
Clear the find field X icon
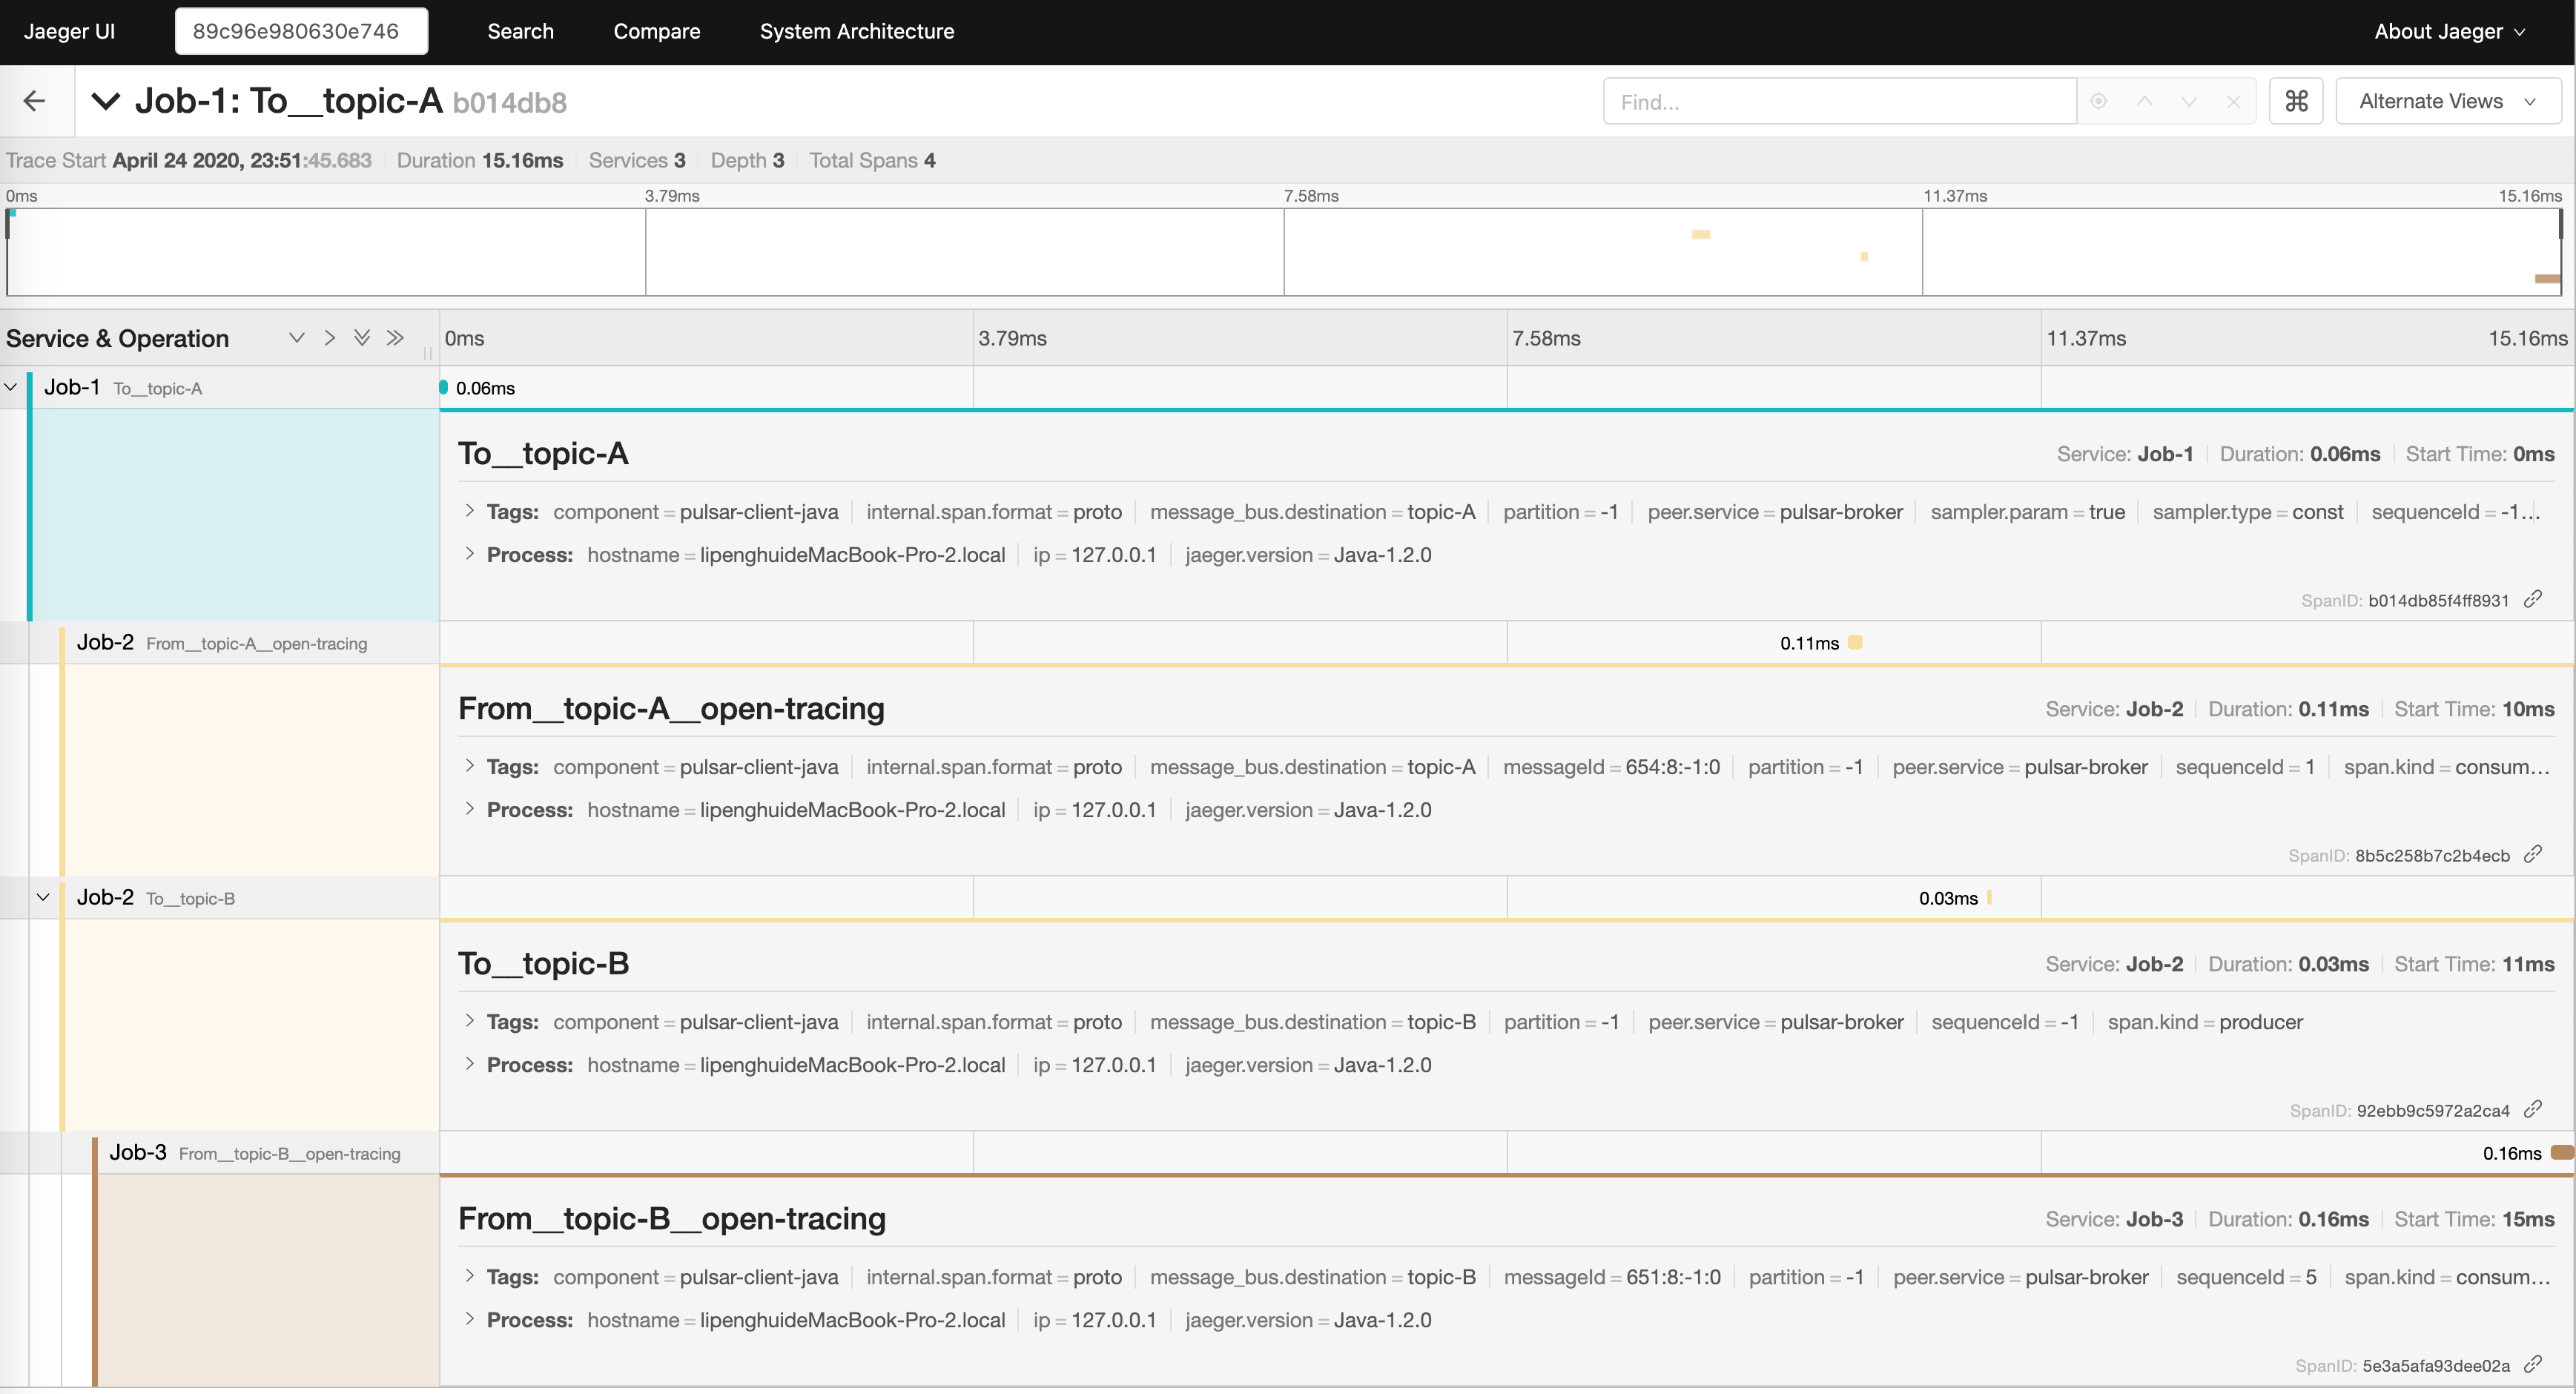pos(2233,101)
